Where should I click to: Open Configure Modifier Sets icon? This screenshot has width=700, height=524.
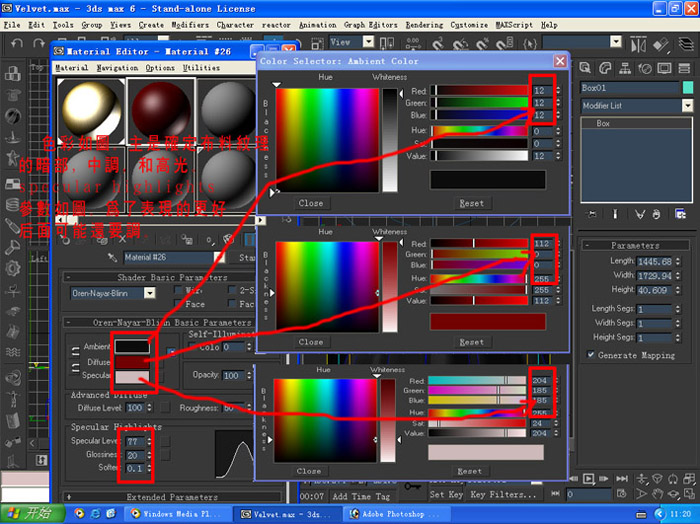680,214
